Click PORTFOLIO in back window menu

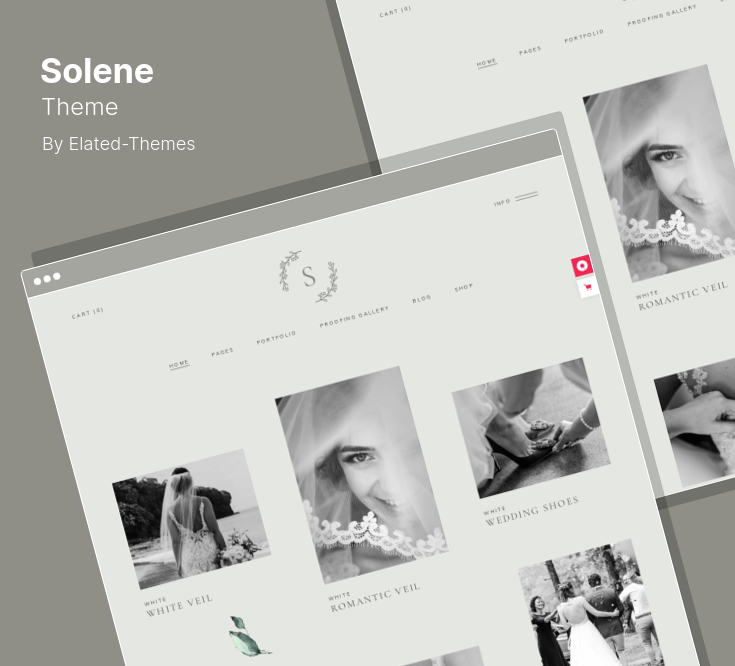(x=584, y=36)
